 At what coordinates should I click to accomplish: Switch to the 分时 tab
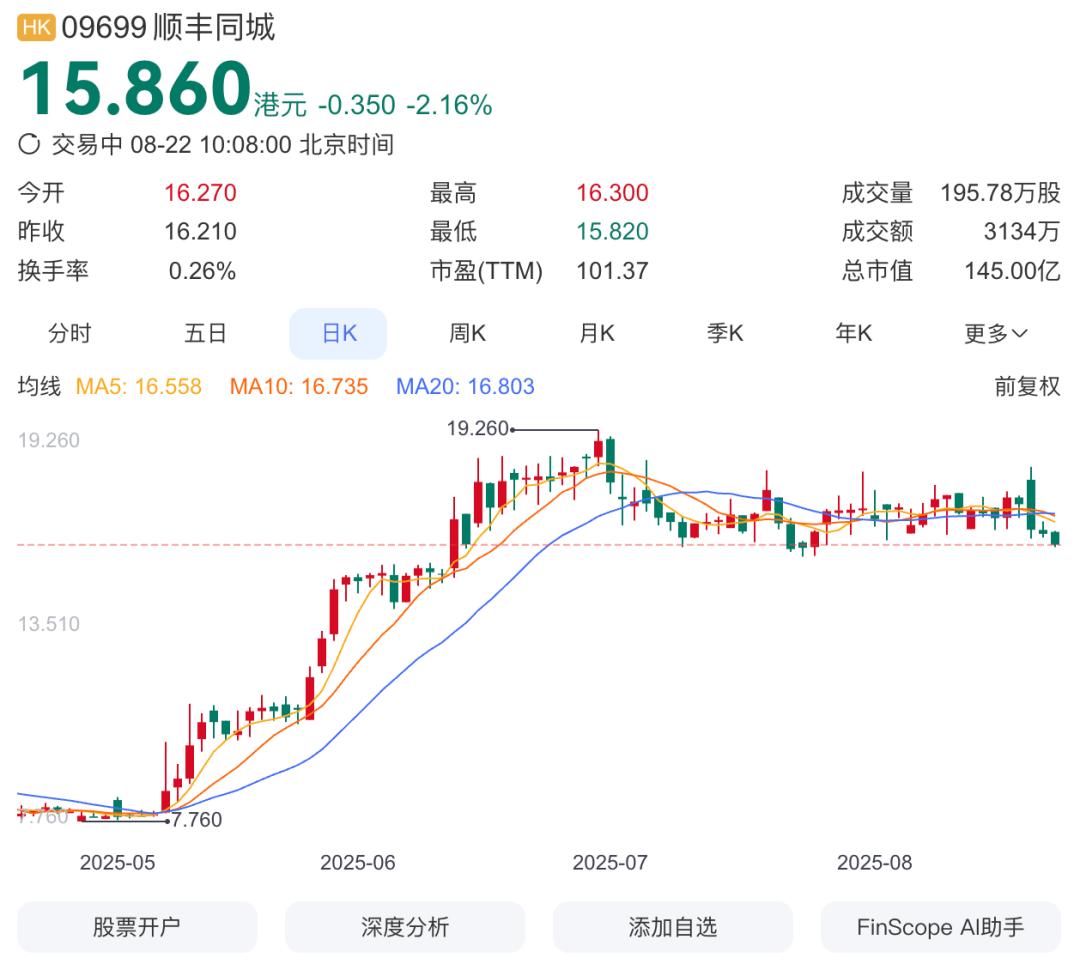[70, 333]
